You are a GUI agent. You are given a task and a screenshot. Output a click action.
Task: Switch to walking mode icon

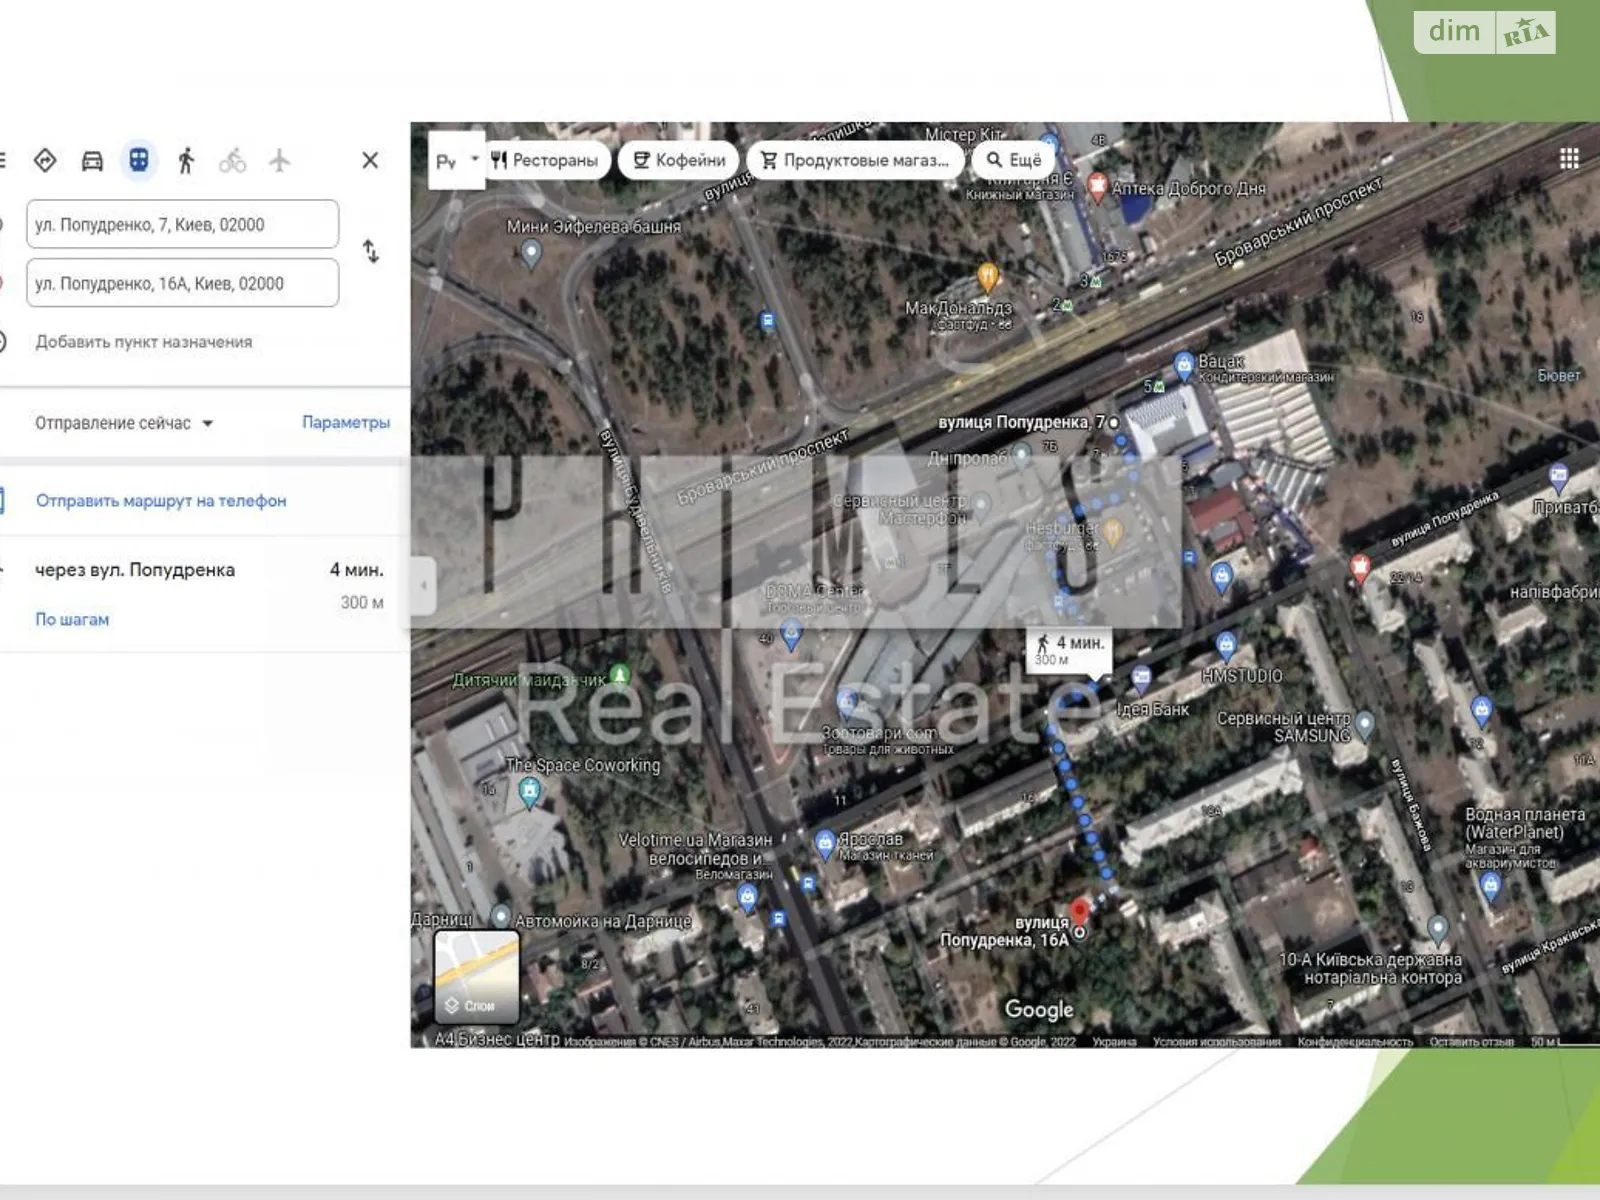pyautogui.click(x=186, y=160)
